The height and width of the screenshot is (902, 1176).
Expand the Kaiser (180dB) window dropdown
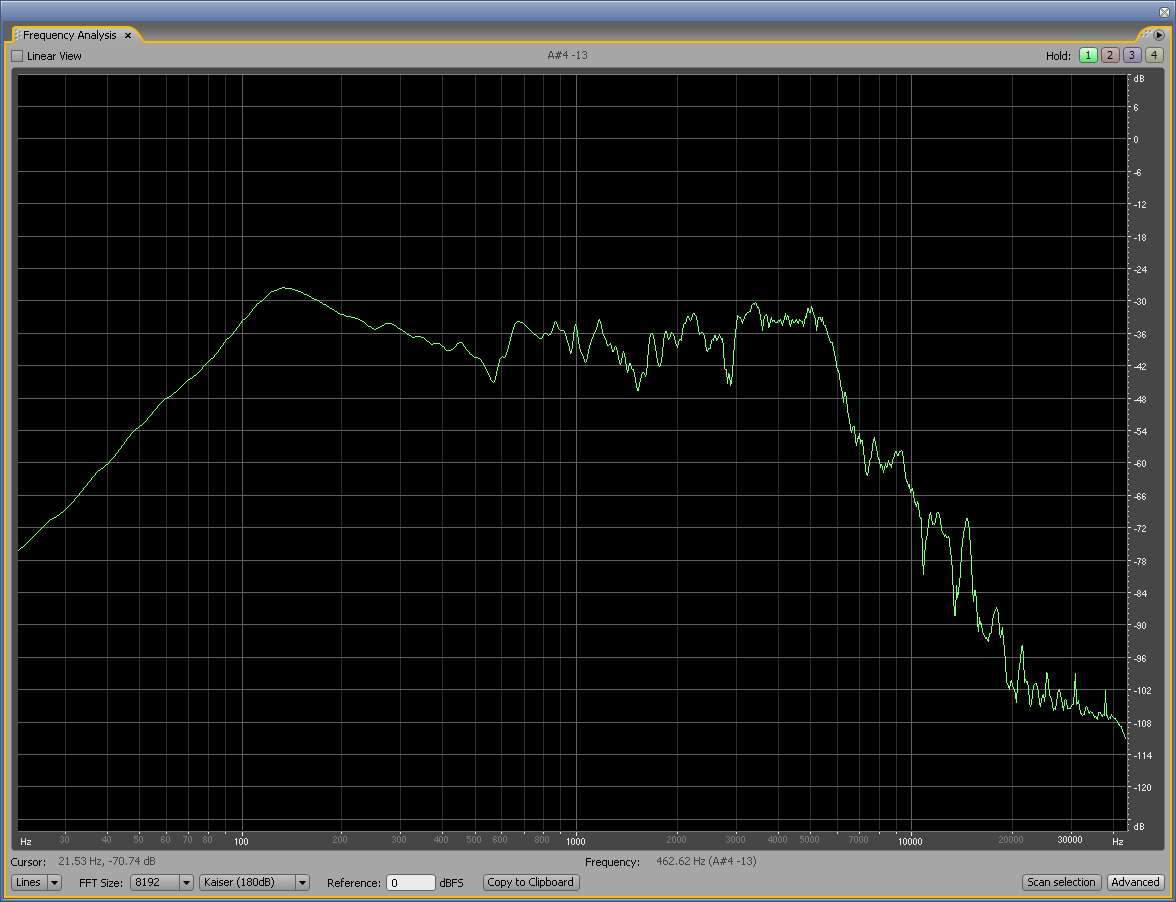click(254, 883)
